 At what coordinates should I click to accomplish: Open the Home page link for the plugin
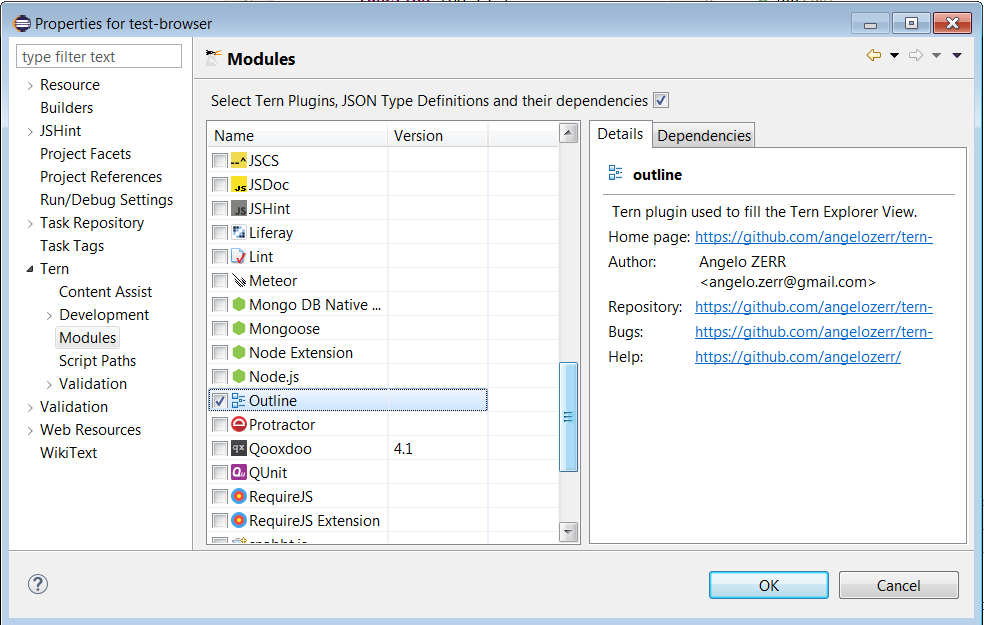point(813,237)
